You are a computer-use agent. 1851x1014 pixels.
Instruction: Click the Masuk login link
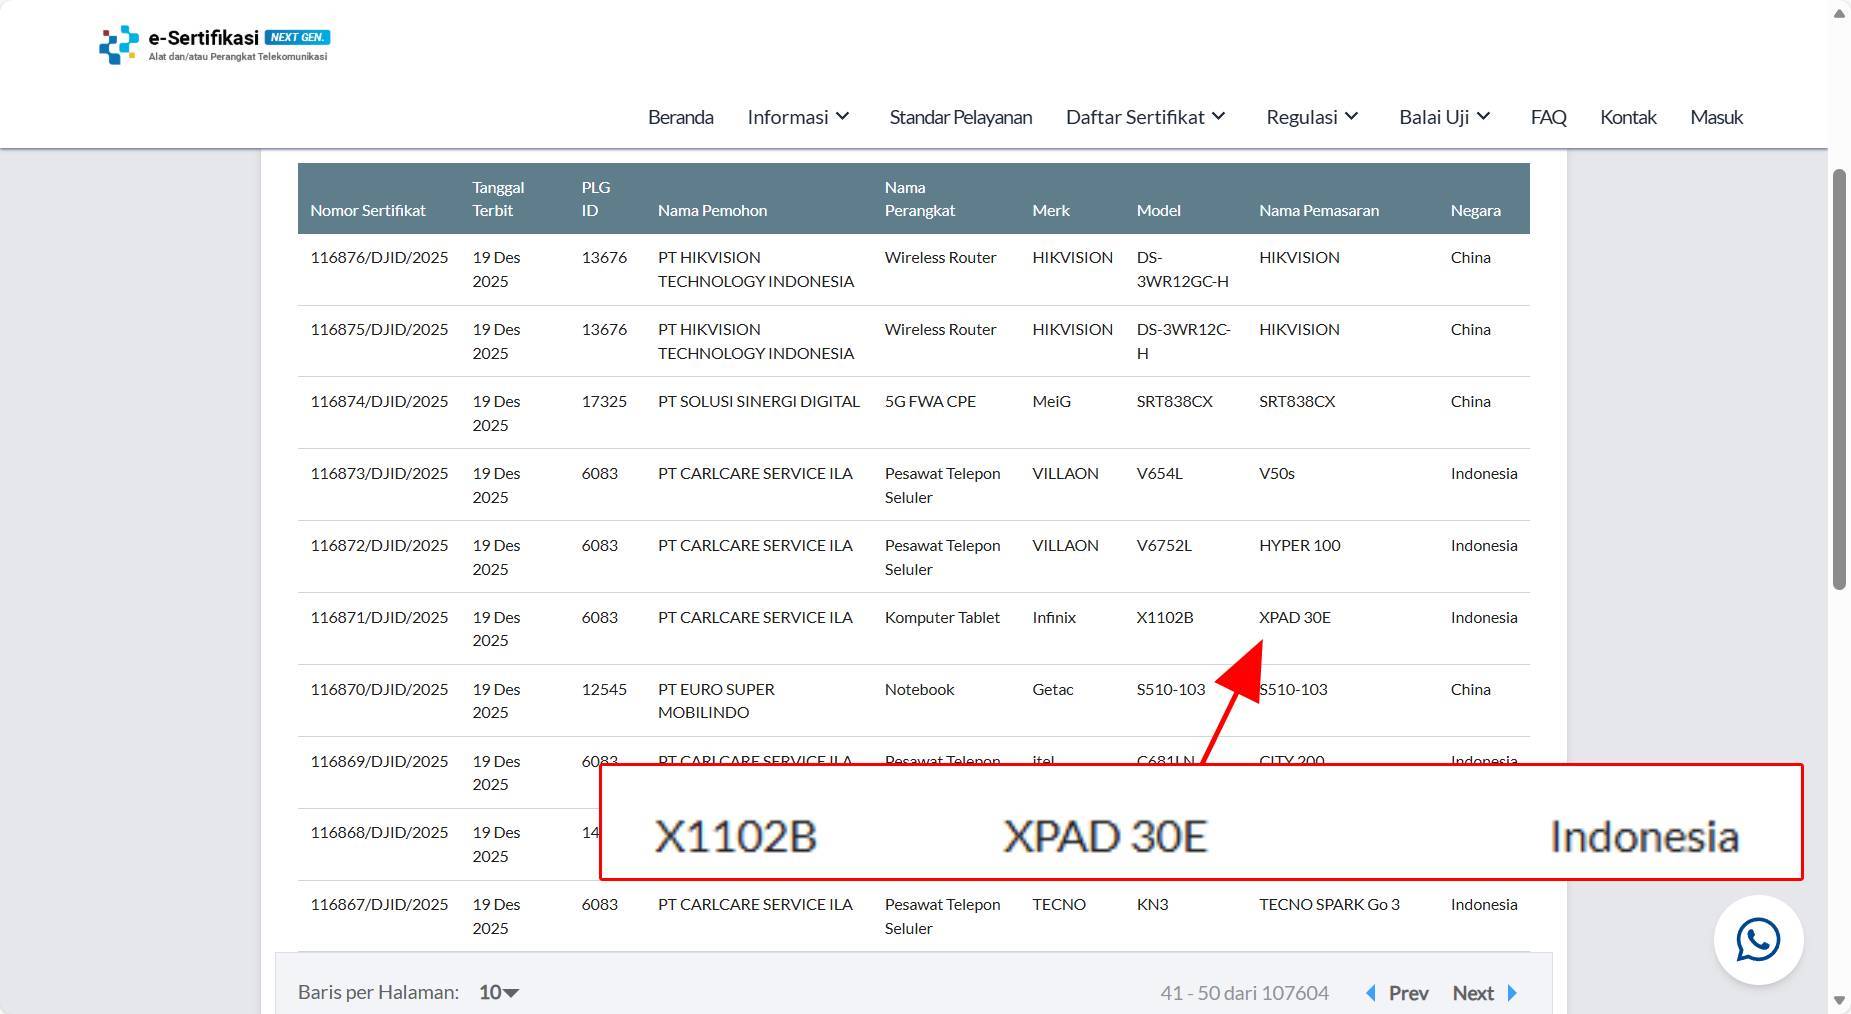point(1716,117)
